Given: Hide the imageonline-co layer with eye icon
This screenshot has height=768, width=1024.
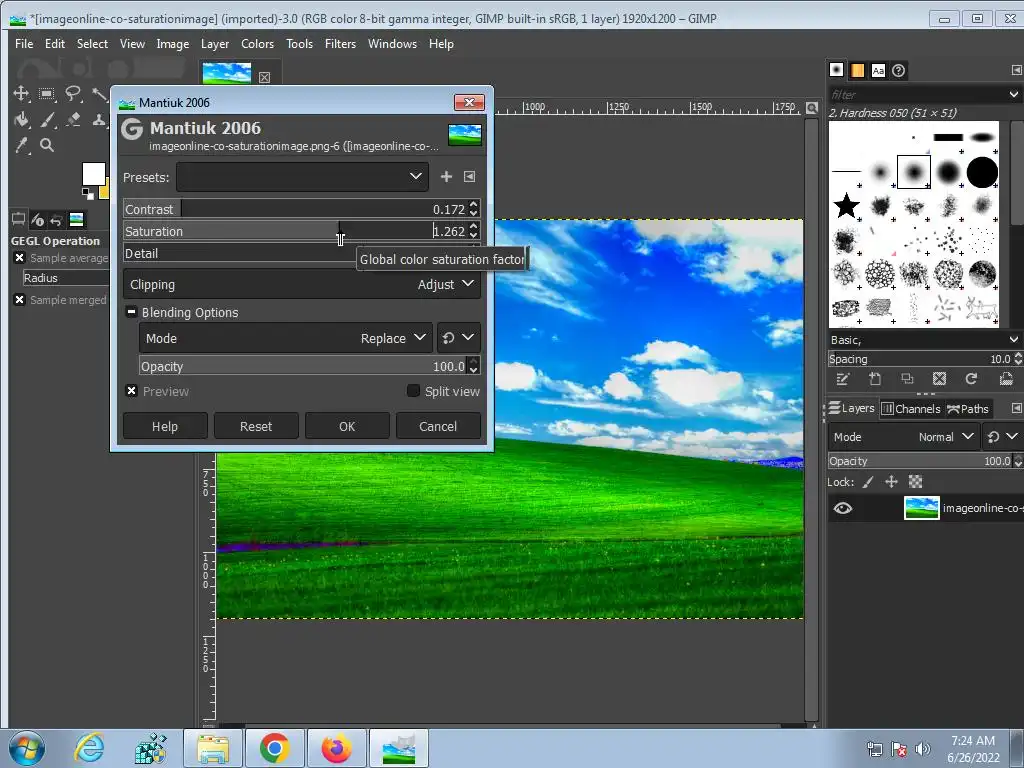Looking at the screenshot, I should 842,508.
